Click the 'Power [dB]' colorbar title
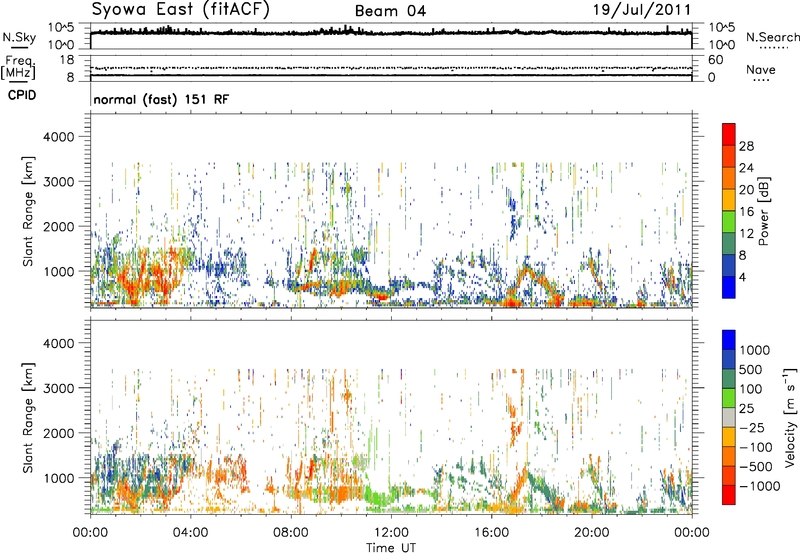Screen dimensions: 800x554 tap(763, 211)
